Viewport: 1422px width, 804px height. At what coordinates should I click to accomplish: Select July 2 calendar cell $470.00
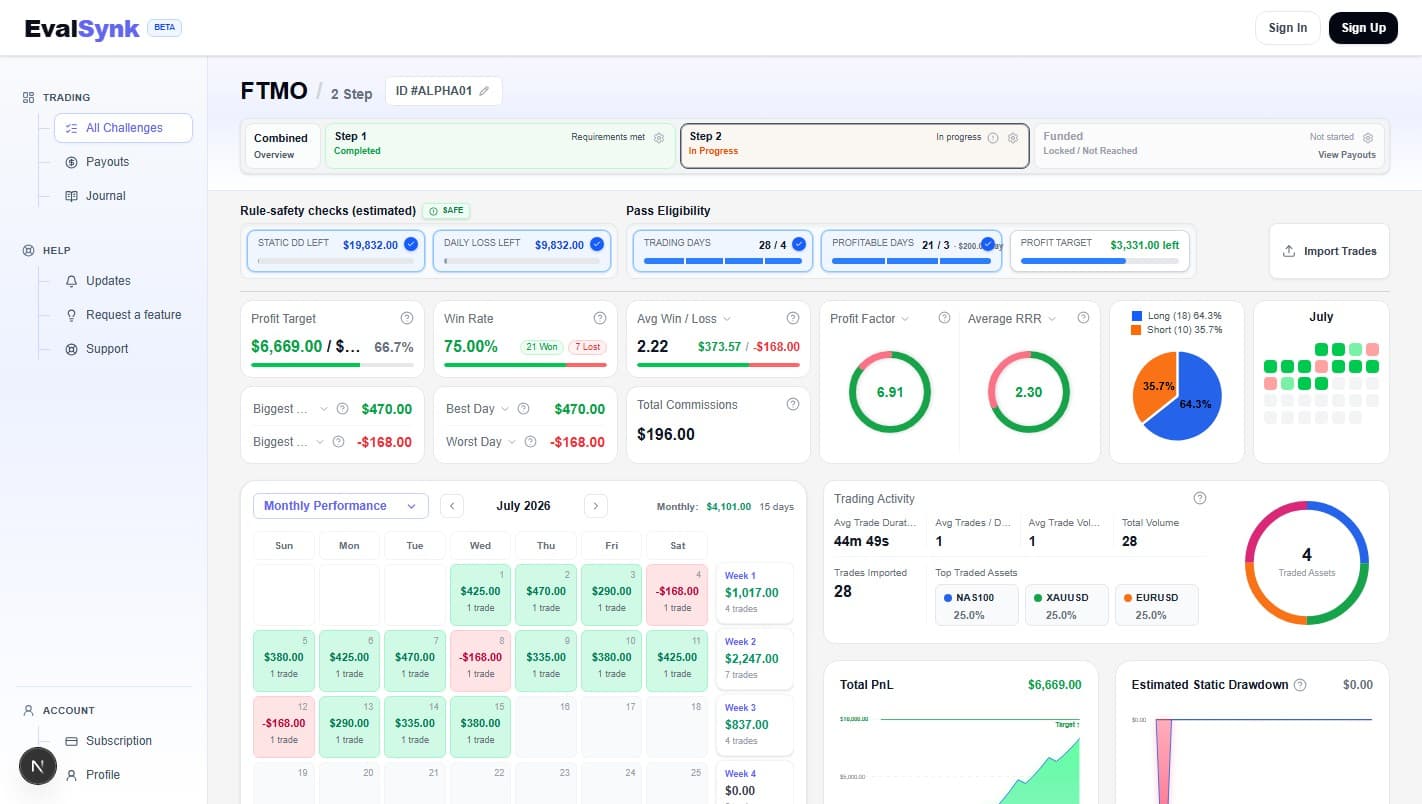point(546,596)
